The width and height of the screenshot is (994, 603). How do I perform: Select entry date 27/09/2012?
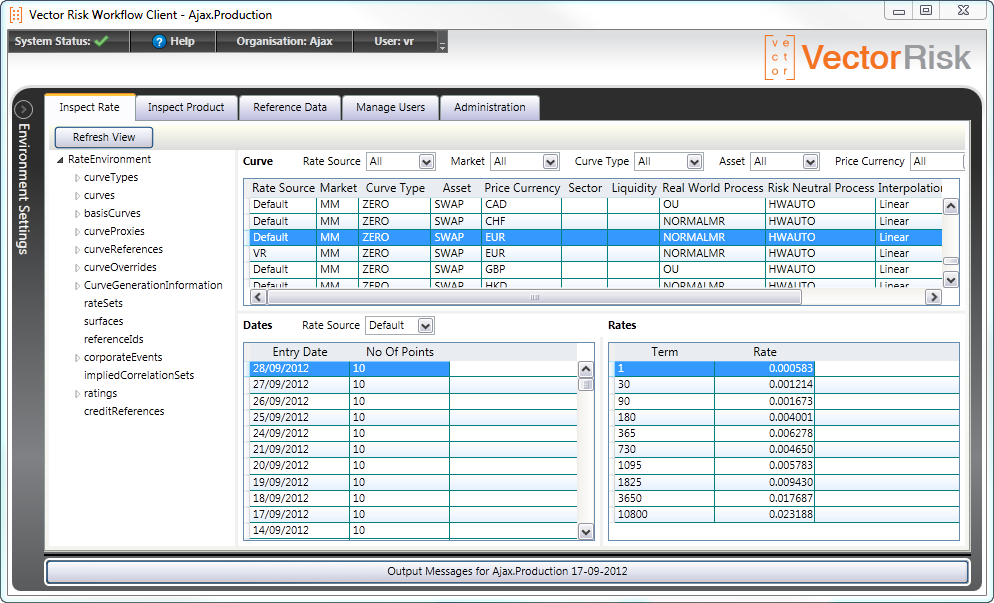point(413,384)
